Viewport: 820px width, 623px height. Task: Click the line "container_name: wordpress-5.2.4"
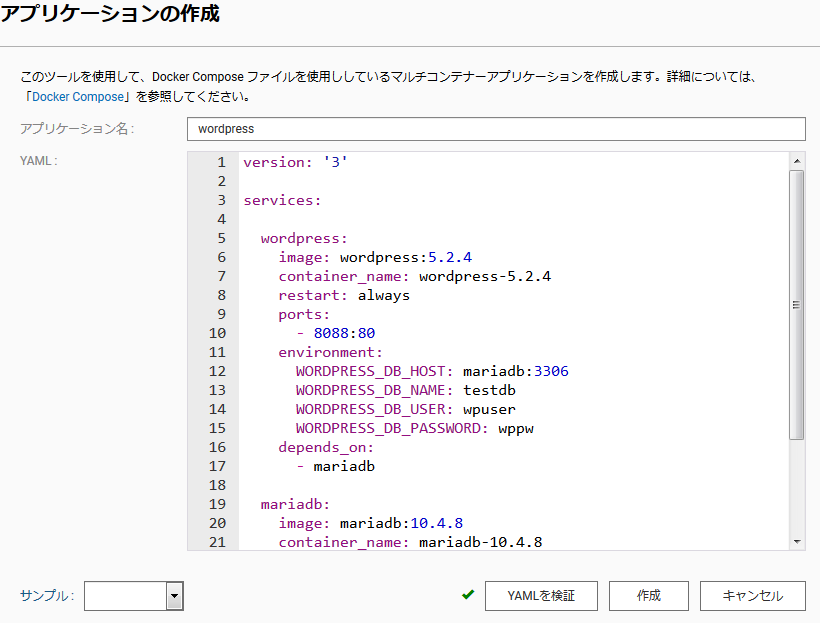point(415,276)
